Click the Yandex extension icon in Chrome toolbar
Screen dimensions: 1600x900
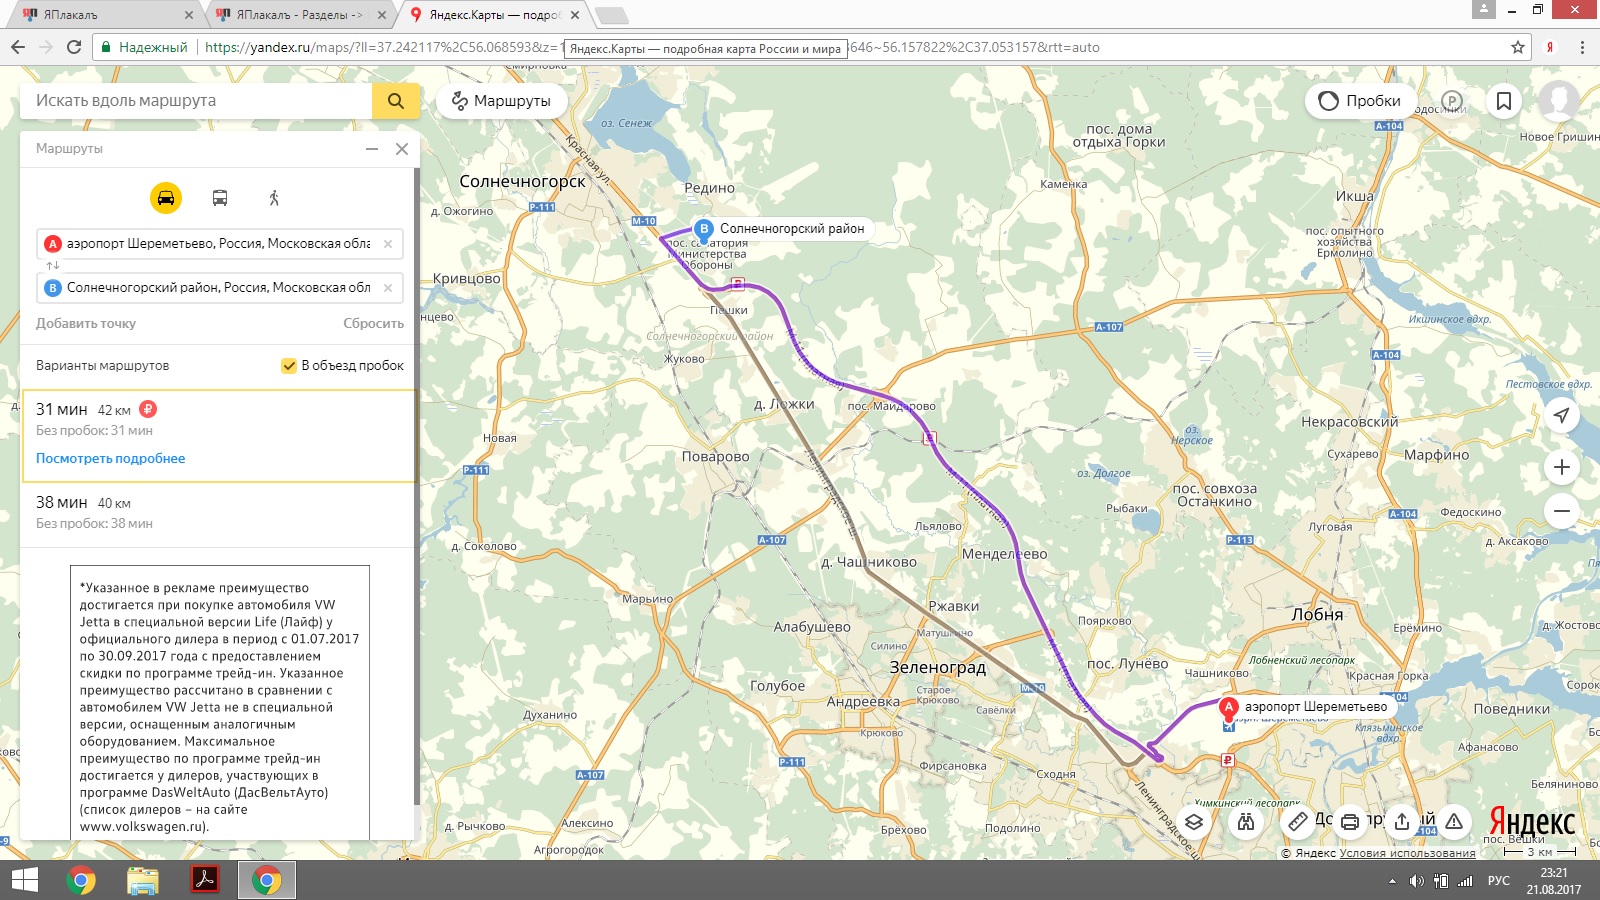[x=1550, y=47]
